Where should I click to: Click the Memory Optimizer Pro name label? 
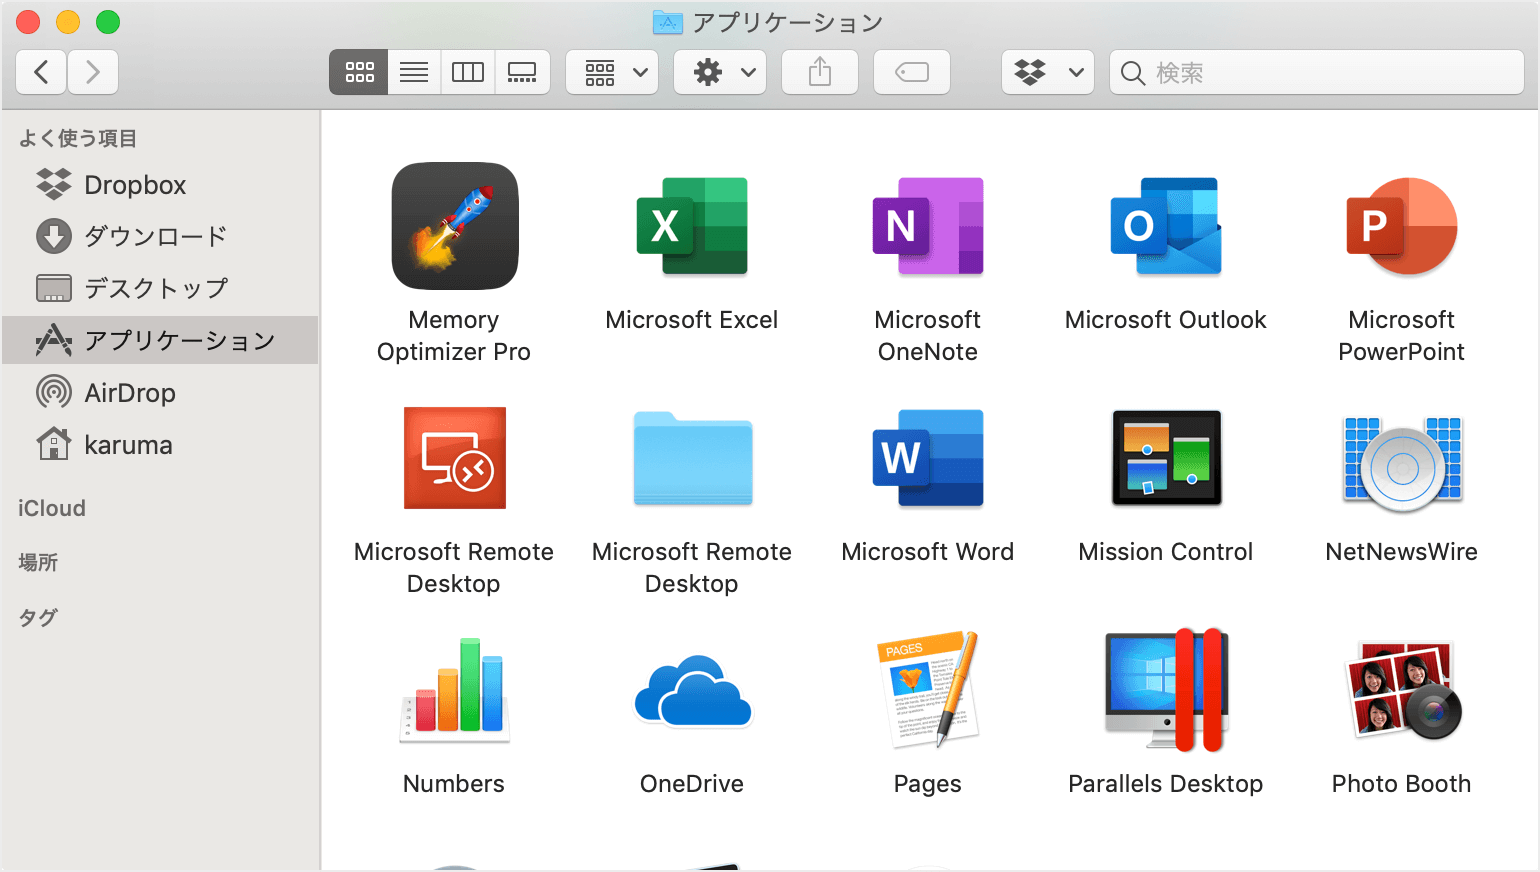click(x=454, y=336)
